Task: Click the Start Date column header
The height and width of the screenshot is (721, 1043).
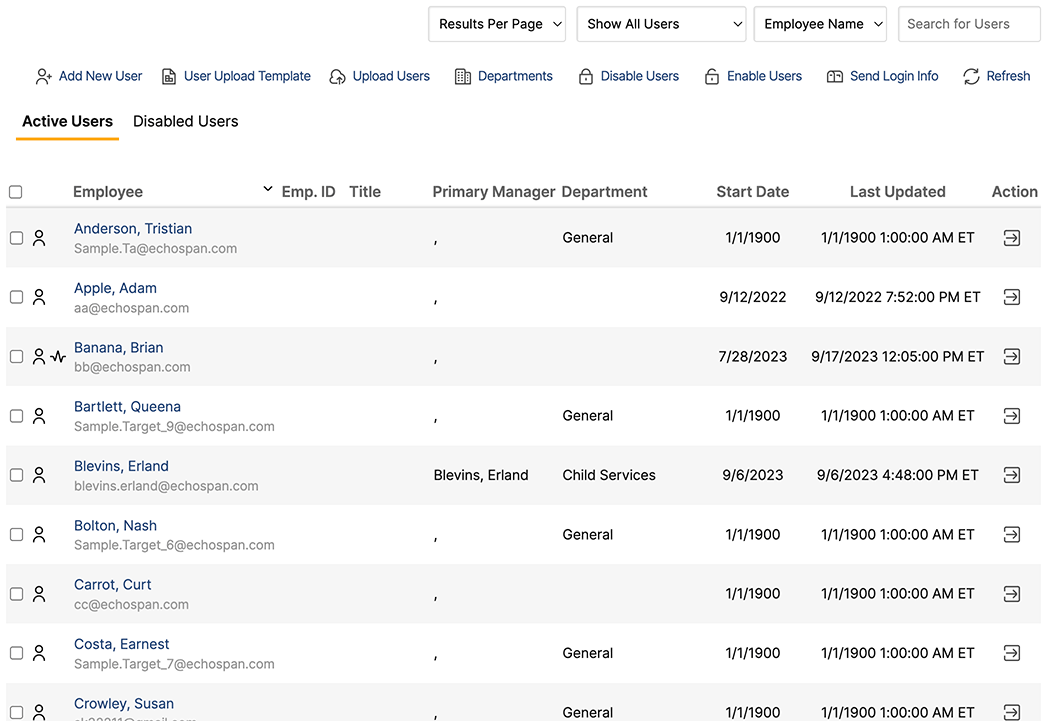Action: click(x=752, y=192)
